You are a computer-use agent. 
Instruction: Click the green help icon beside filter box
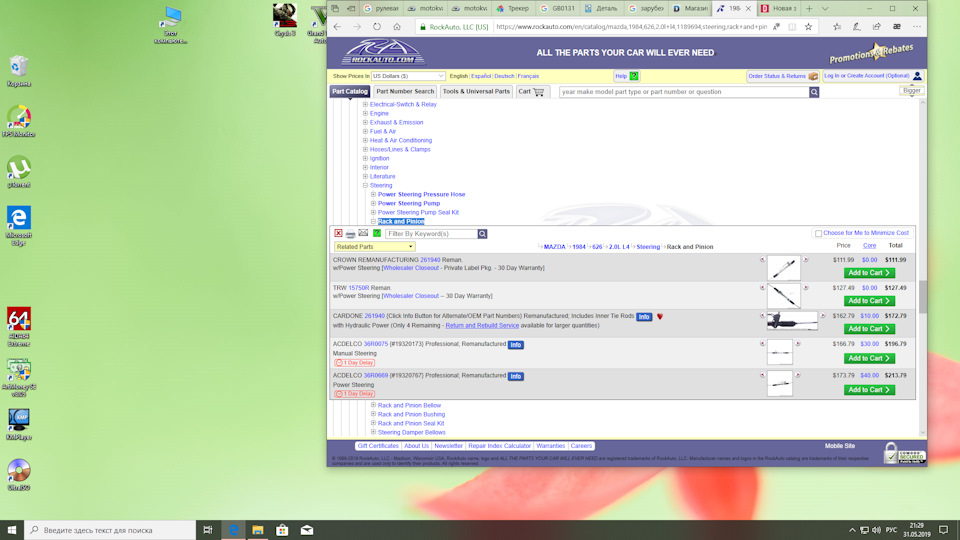click(x=377, y=233)
